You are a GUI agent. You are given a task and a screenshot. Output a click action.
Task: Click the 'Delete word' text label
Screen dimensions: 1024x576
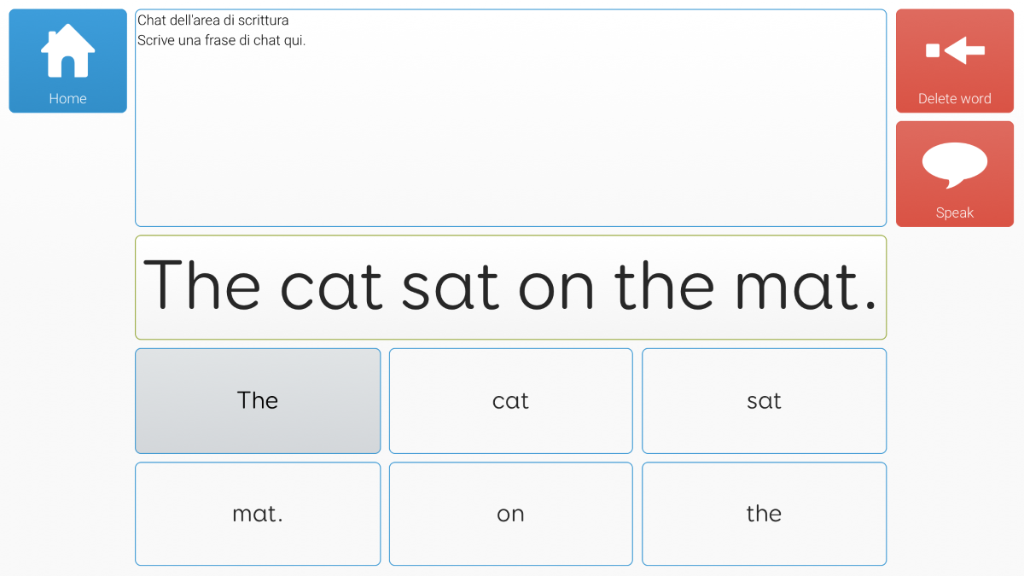click(955, 99)
